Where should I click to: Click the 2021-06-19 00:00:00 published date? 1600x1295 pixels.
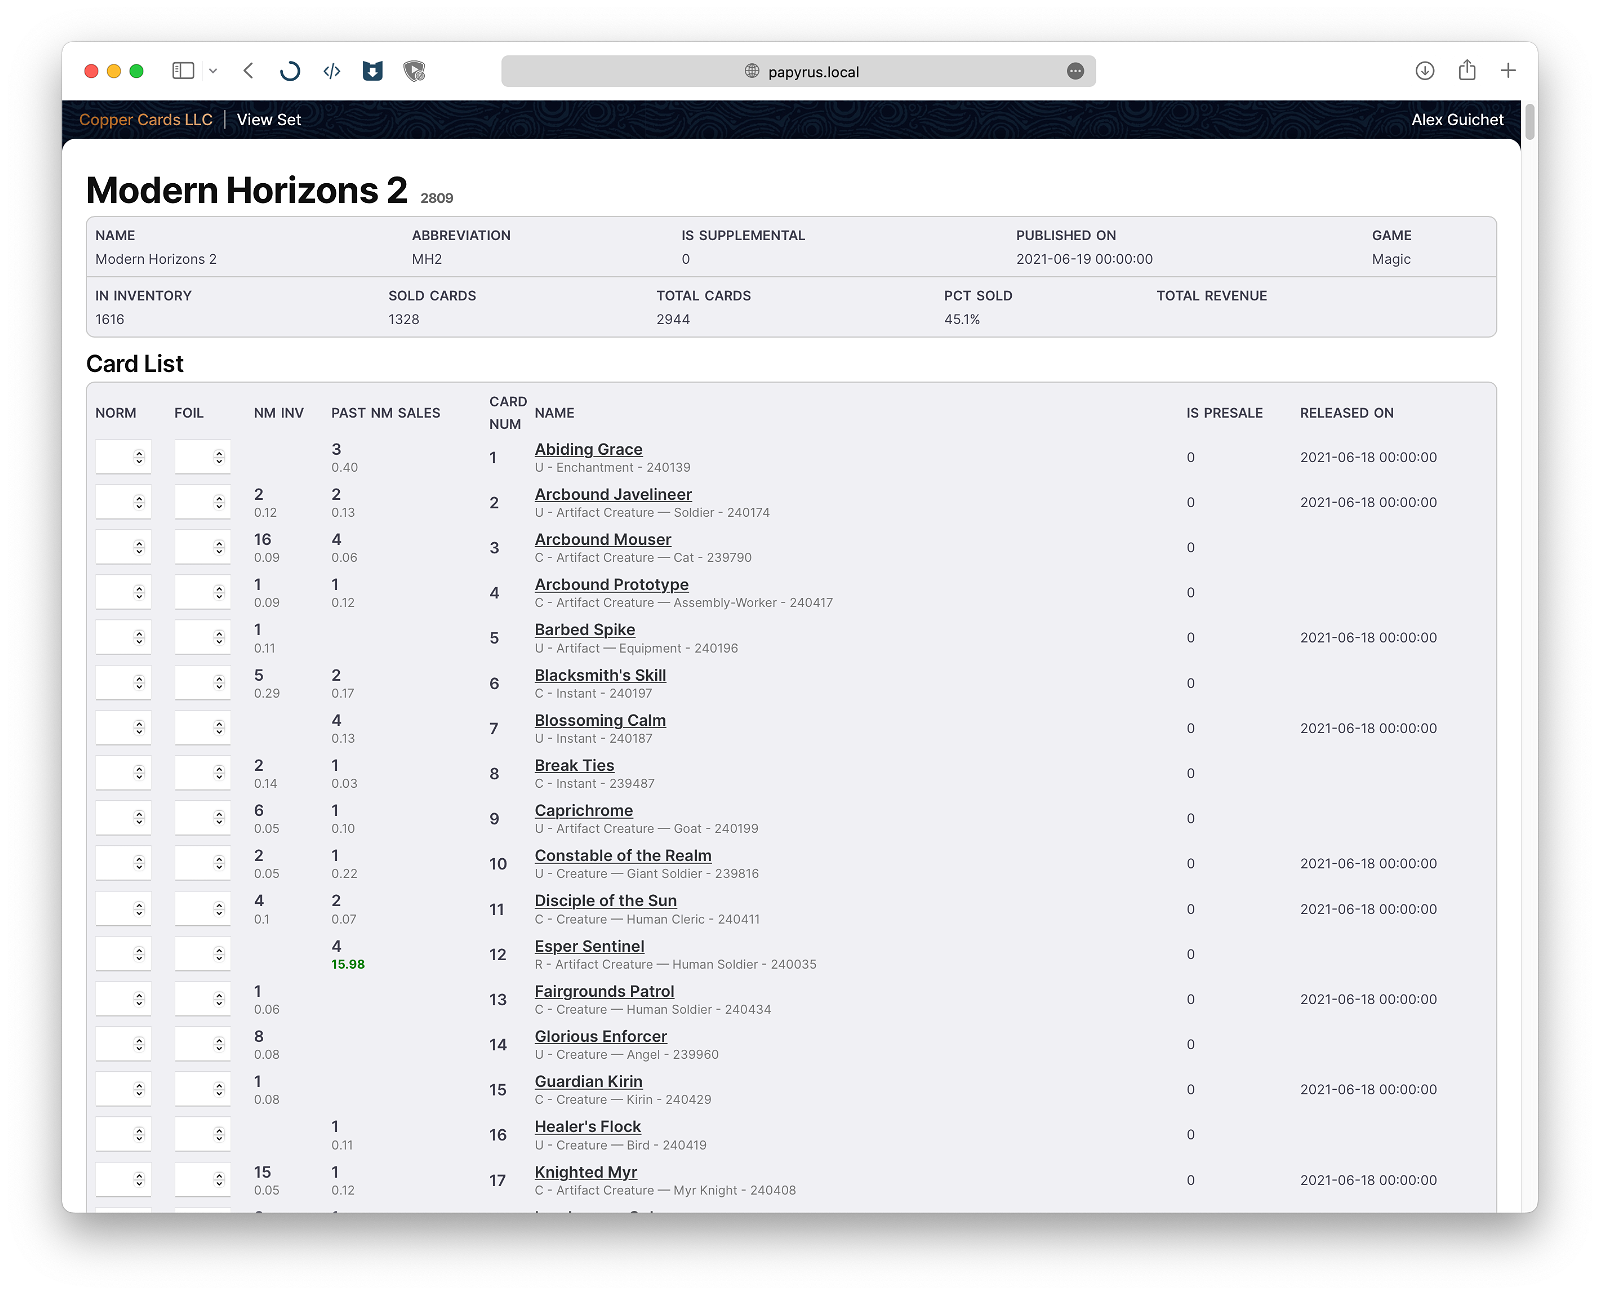coord(1085,259)
